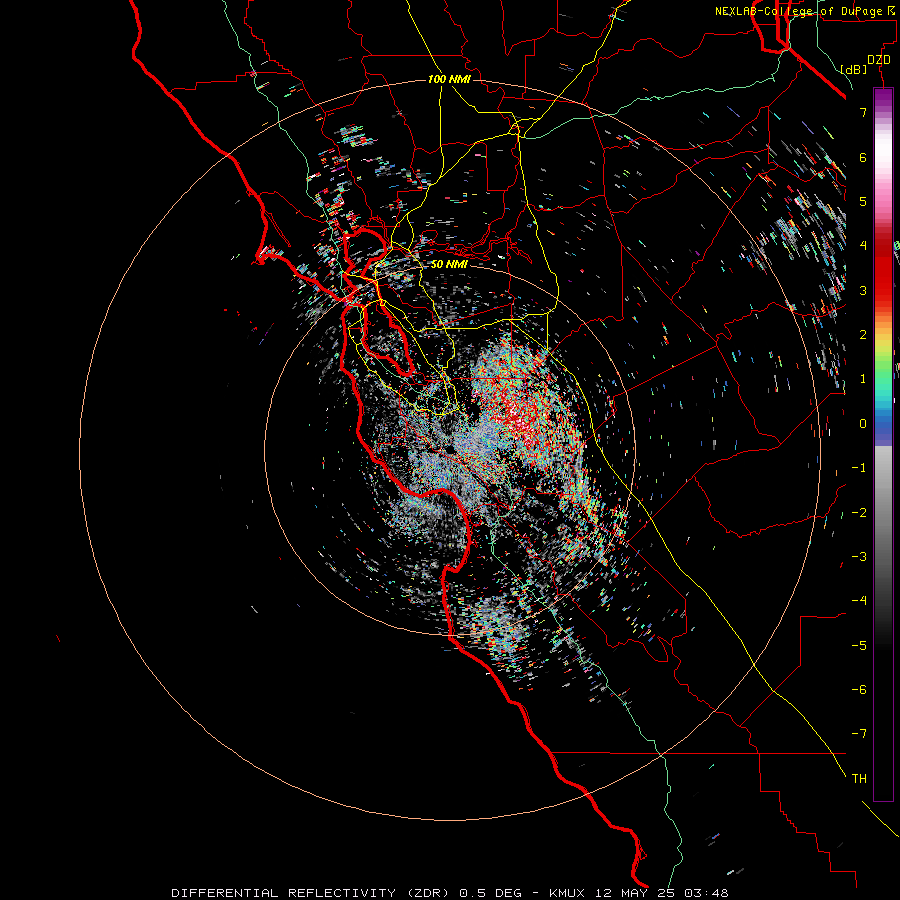Click the "-2" value on the scale
900x900 pixels.
[859, 513]
